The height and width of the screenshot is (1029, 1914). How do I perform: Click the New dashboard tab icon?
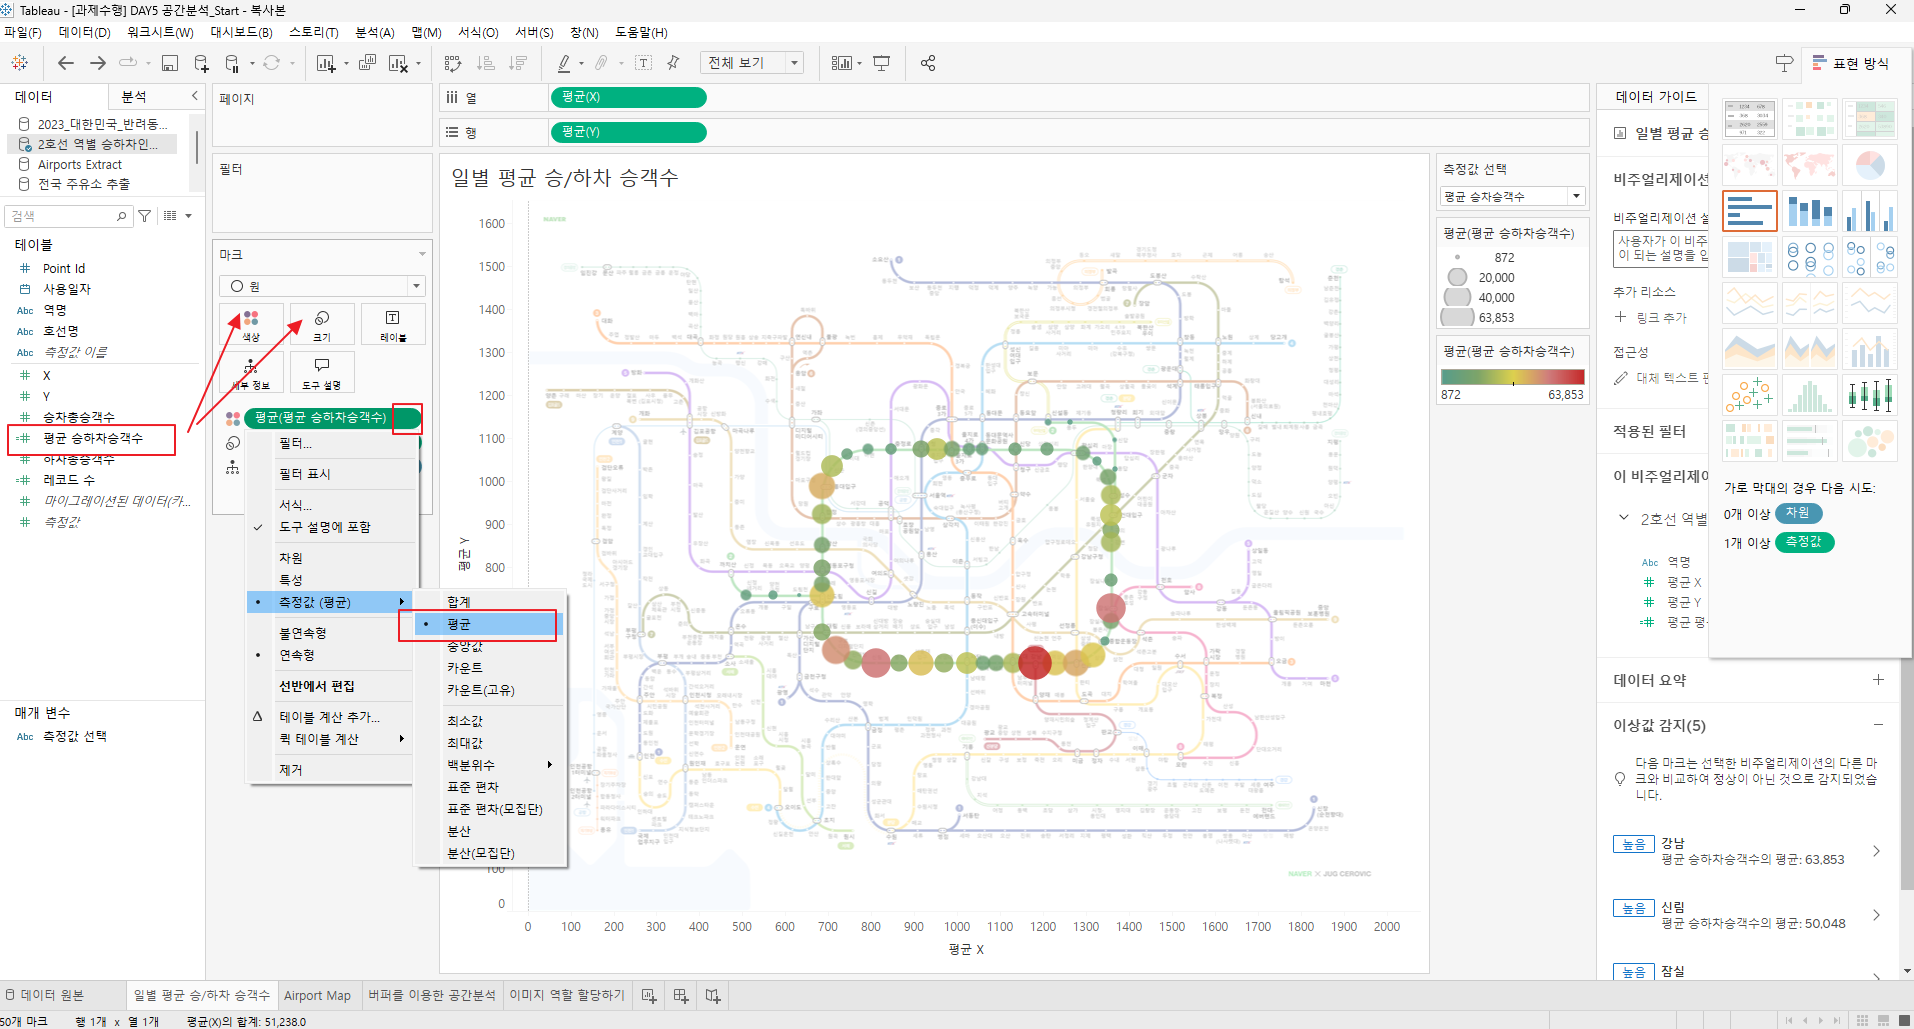click(681, 995)
